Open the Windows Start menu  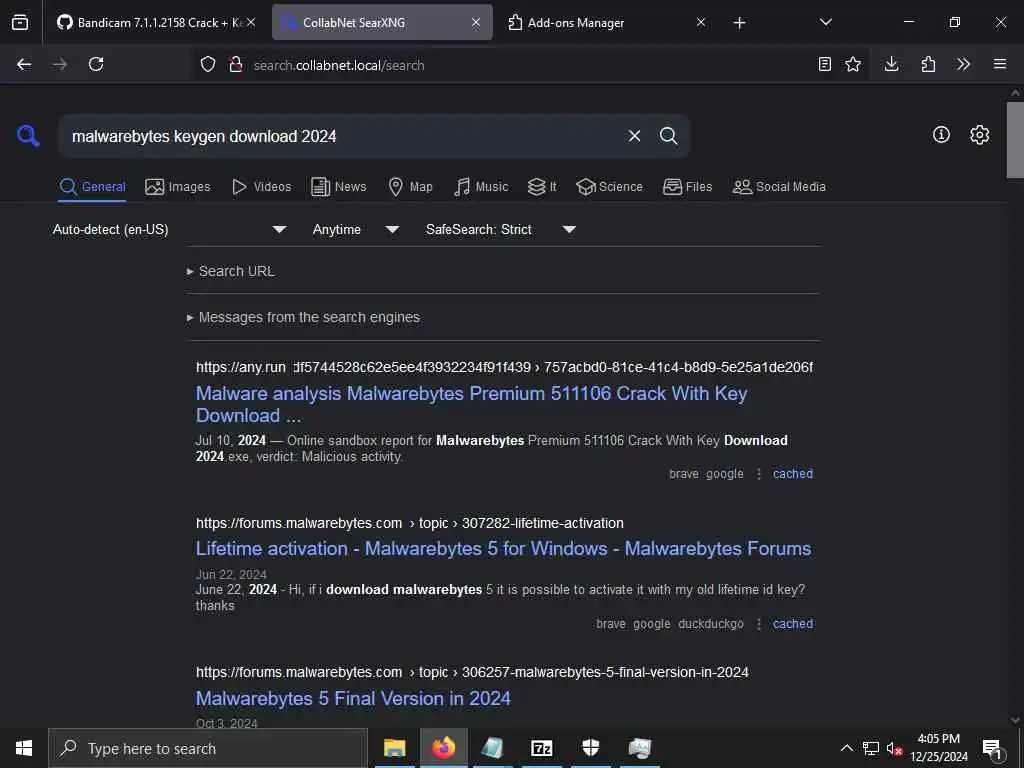pyautogui.click(x=24, y=748)
